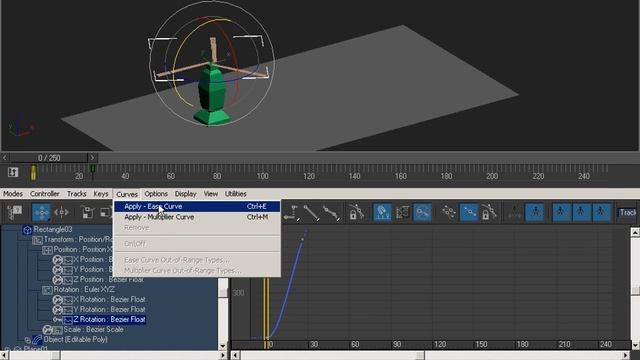Open the Filters tool in Track View toolbar
The image size is (640, 360).
15,212
